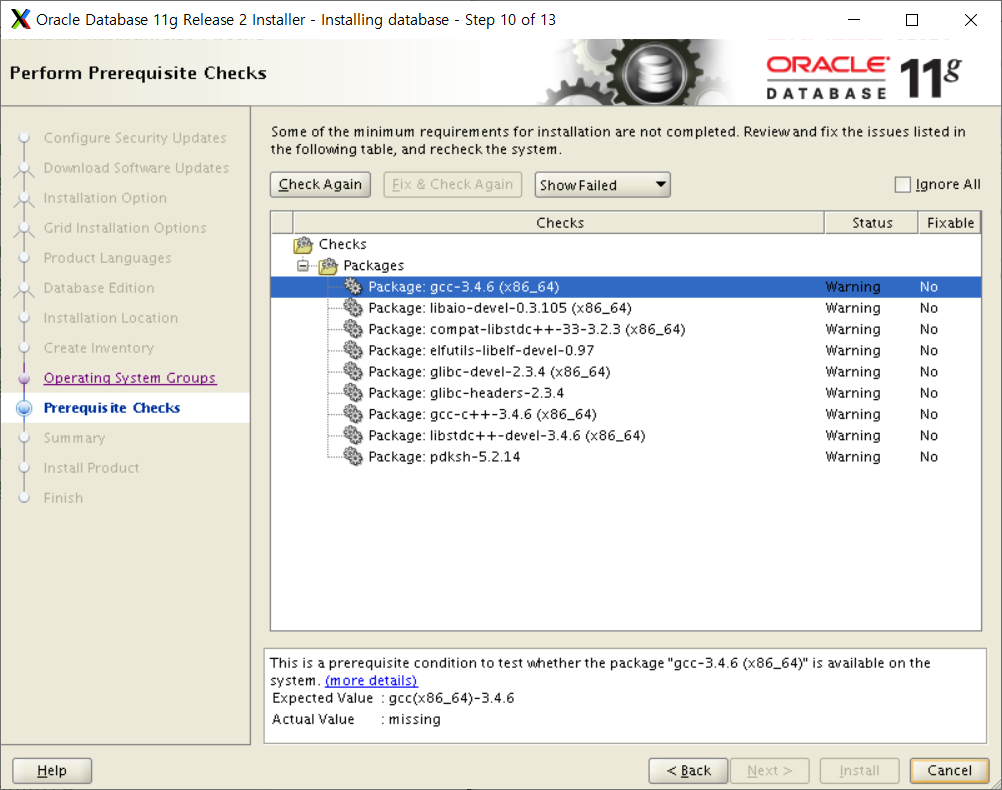1002x790 pixels.
Task: Select Prerequisite Checks in step list
Action: tap(112, 408)
